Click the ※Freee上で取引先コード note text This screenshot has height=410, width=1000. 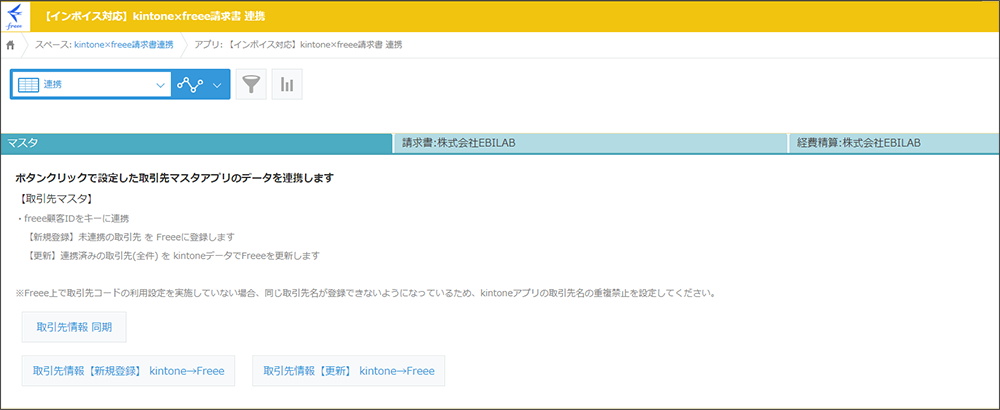[366, 294]
